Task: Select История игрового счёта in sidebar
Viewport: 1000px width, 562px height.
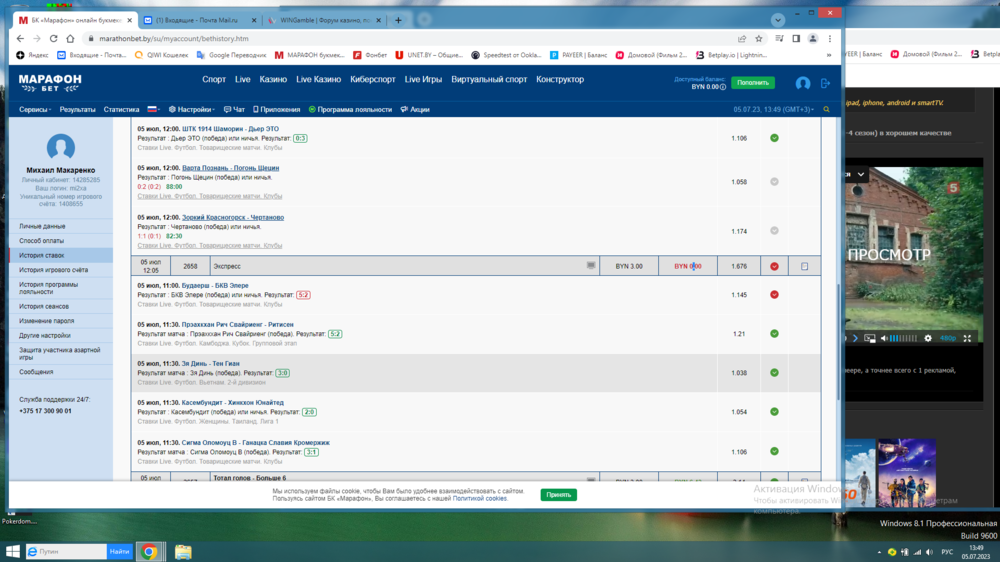Action: [x=53, y=270]
